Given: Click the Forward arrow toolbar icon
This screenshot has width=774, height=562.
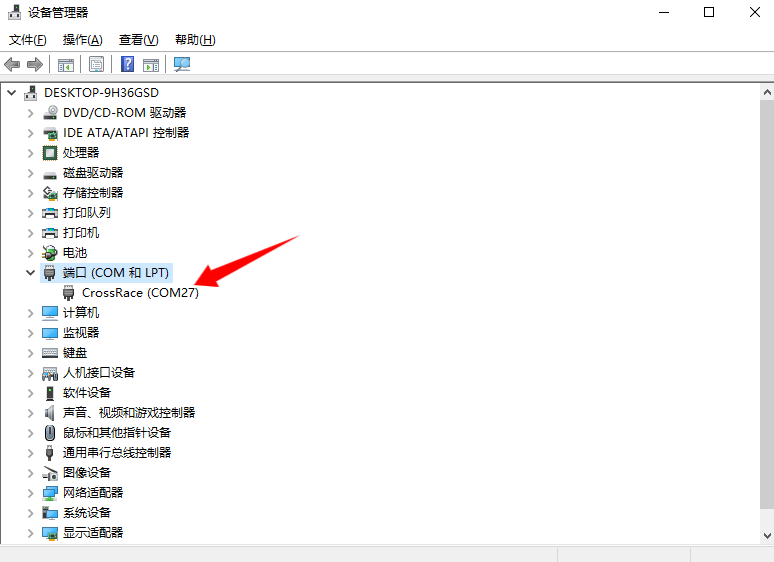Looking at the screenshot, I should coord(35,64).
